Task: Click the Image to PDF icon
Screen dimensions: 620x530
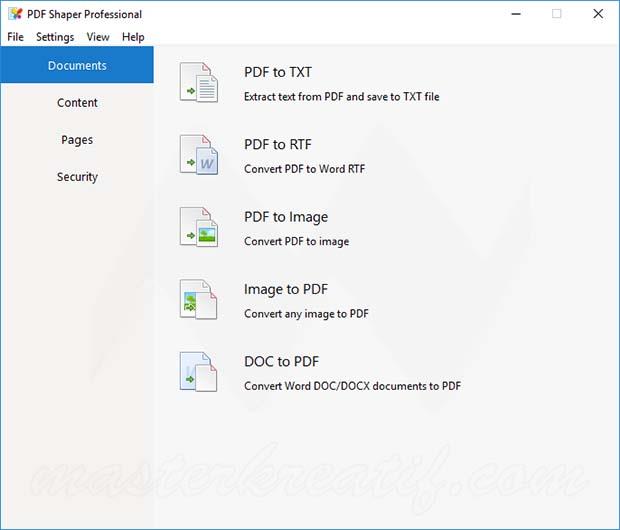Action: tap(198, 300)
